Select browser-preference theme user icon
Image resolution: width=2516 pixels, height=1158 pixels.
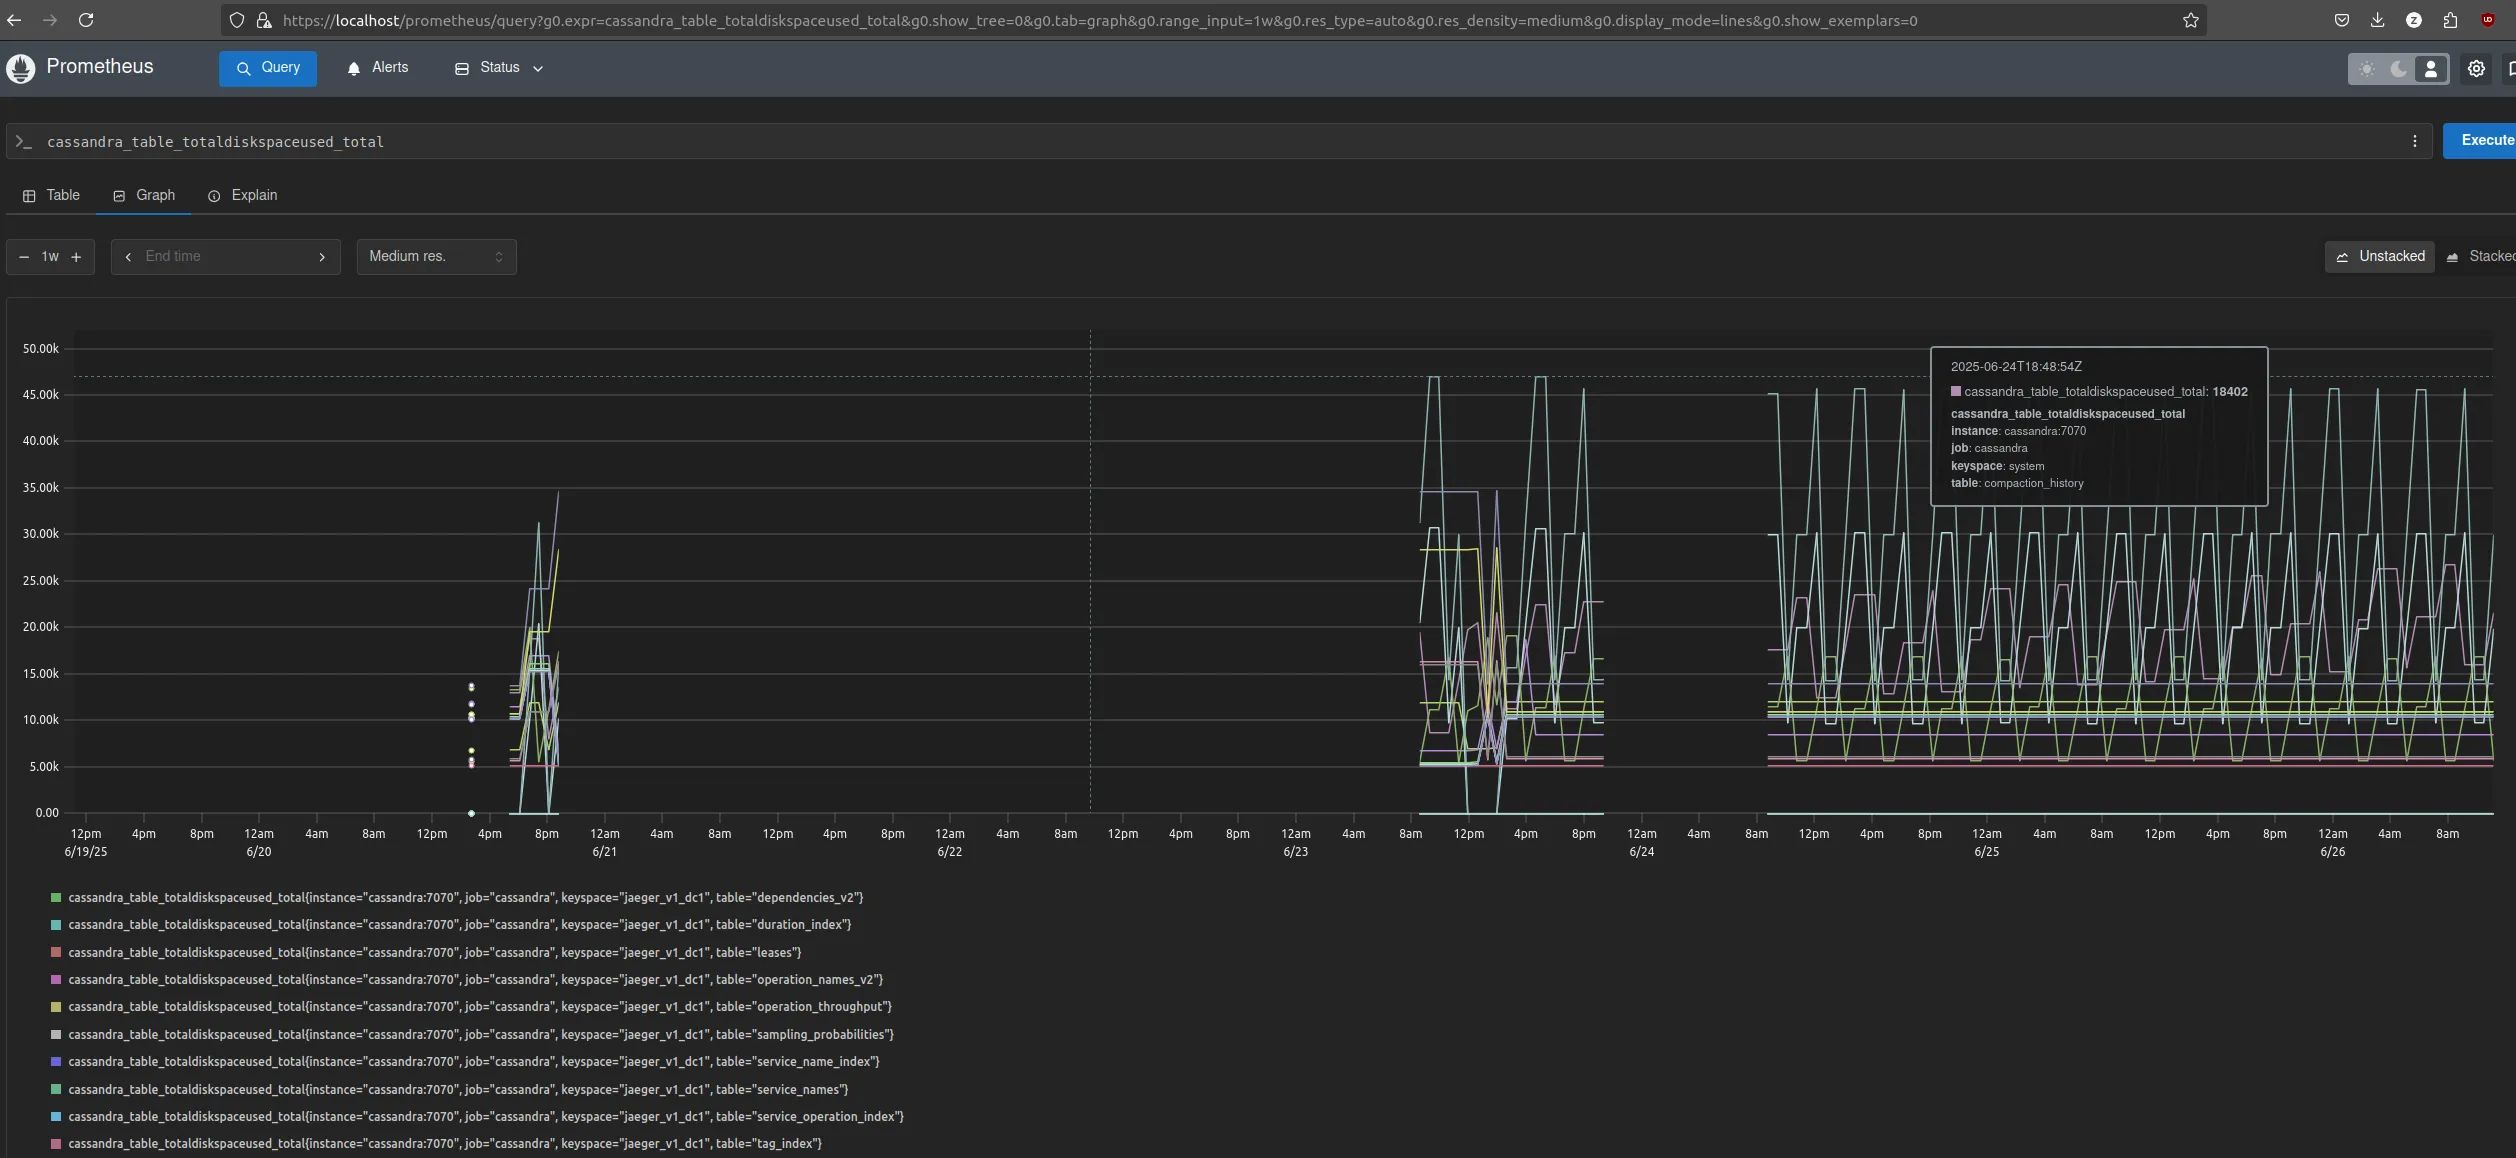[2430, 69]
